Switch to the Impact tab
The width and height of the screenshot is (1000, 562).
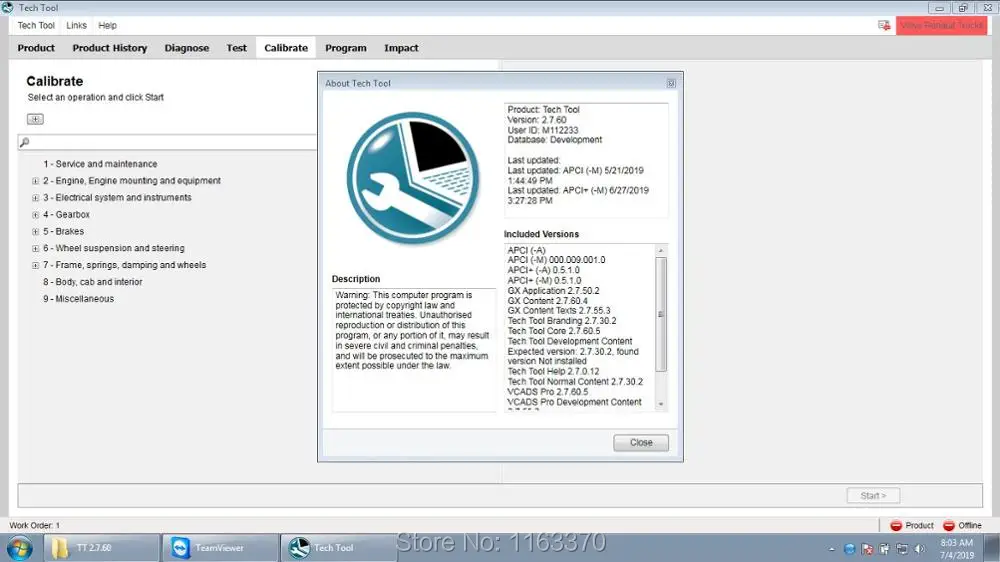(x=401, y=48)
